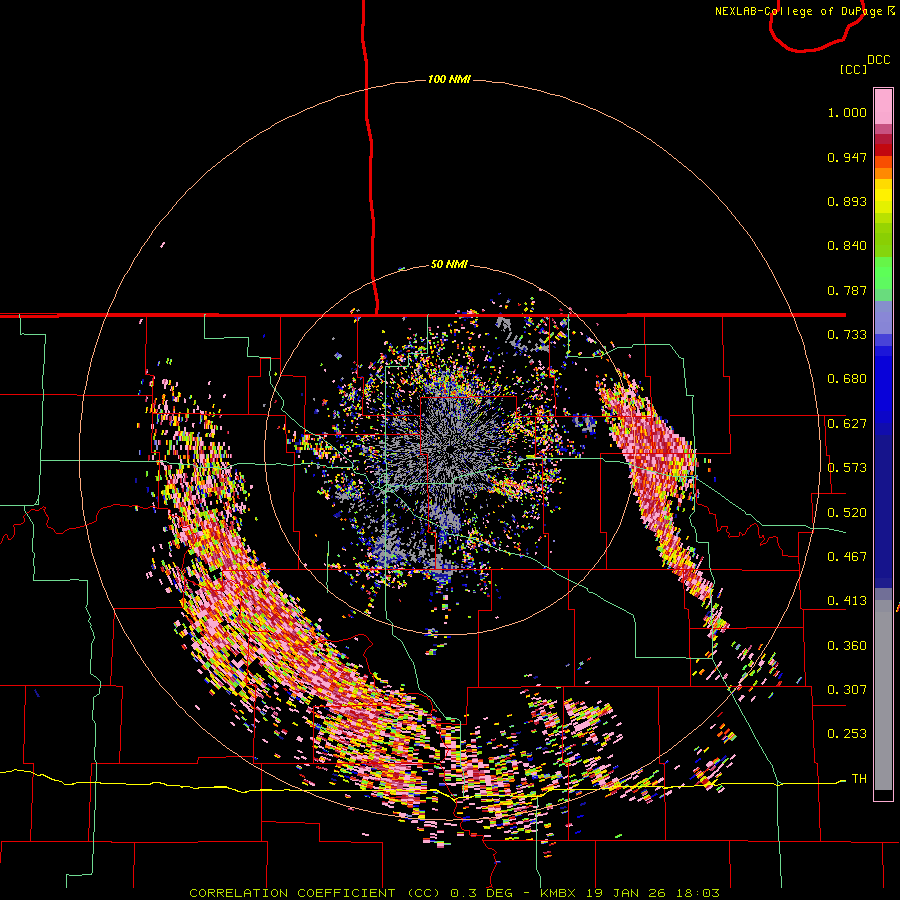The height and width of the screenshot is (900, 900).
Task: Click the pink segment of the color bar
Action: click(883, 106)
